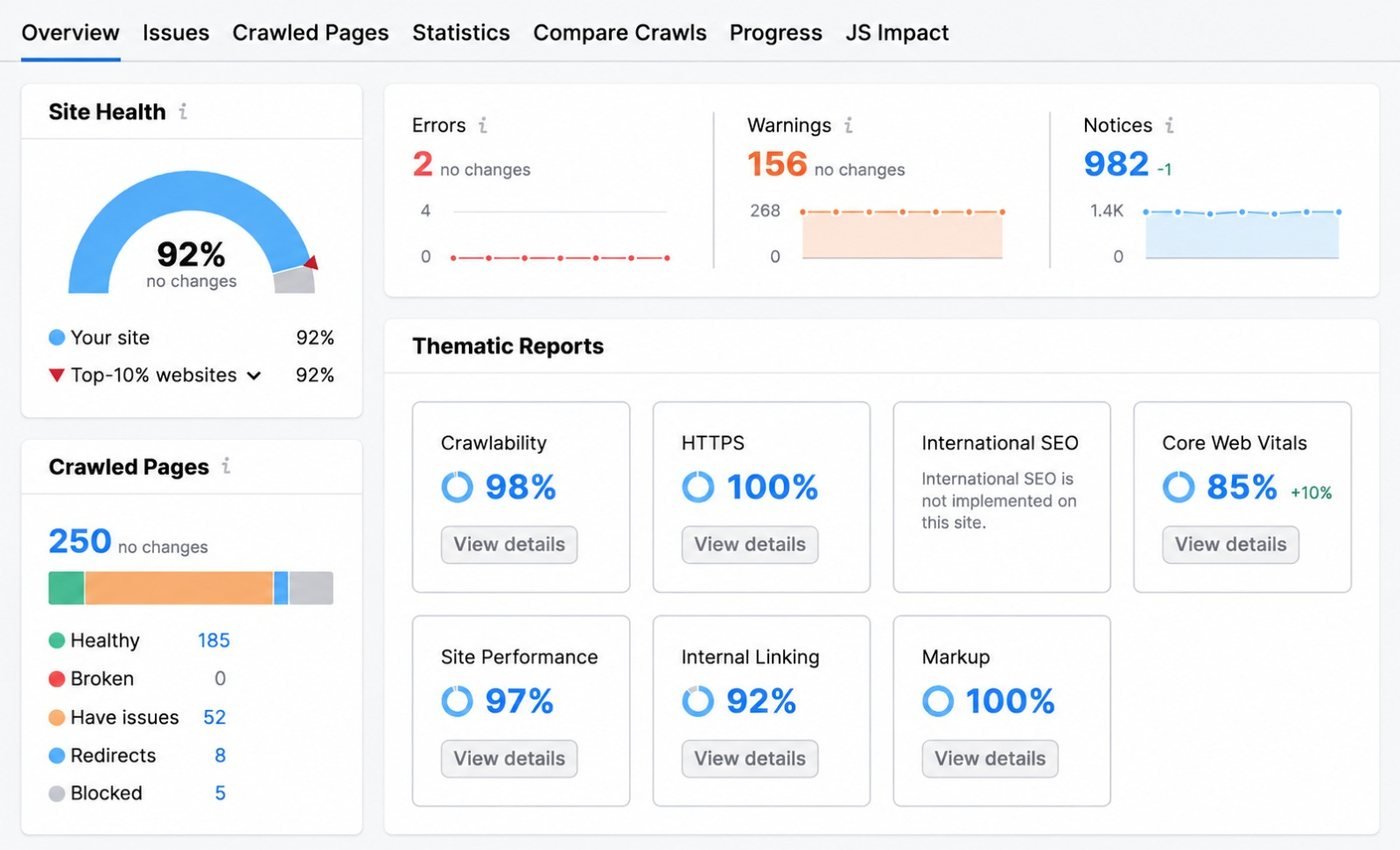The image size is (1400, 850).
Task: Click the crawled pages total 250
Action: (x=80, y=541)
